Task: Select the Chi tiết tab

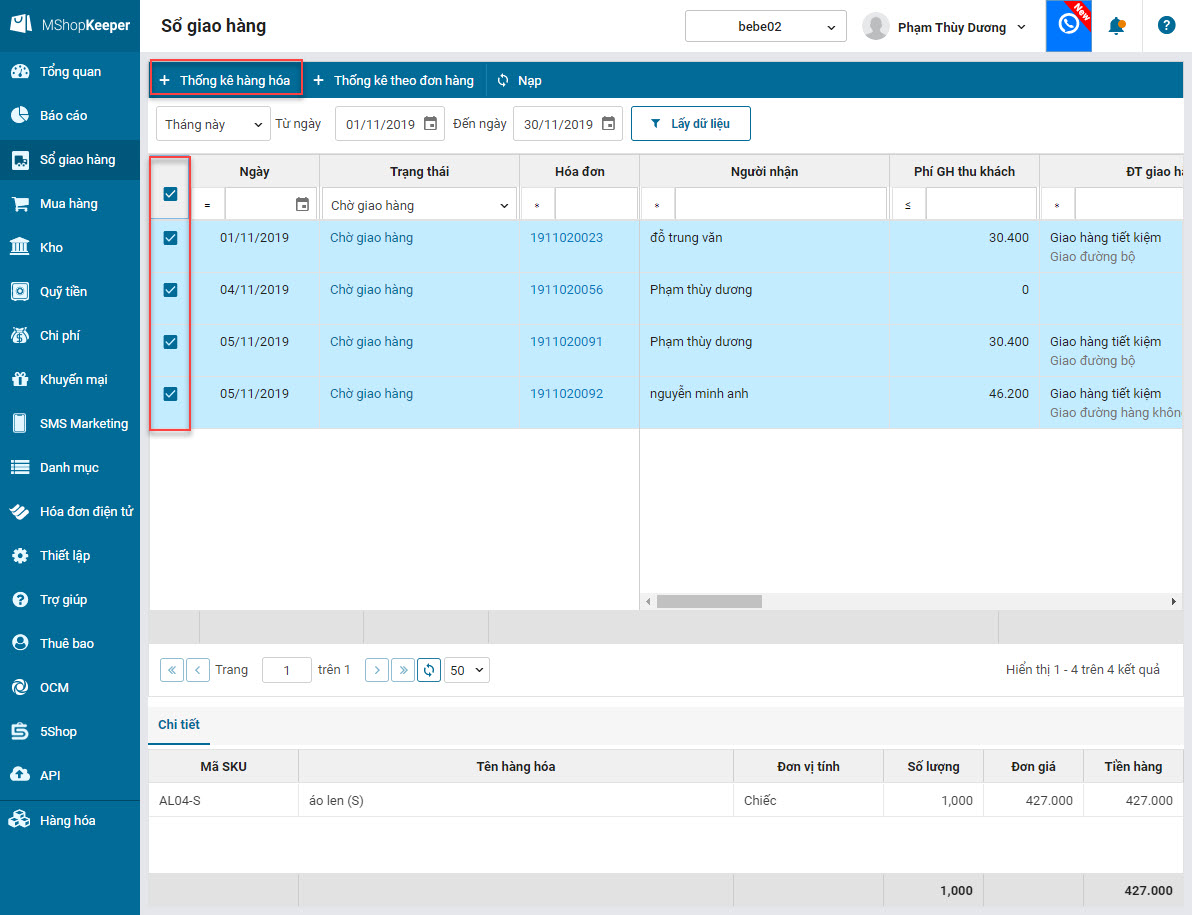Action: coord(179,725)
